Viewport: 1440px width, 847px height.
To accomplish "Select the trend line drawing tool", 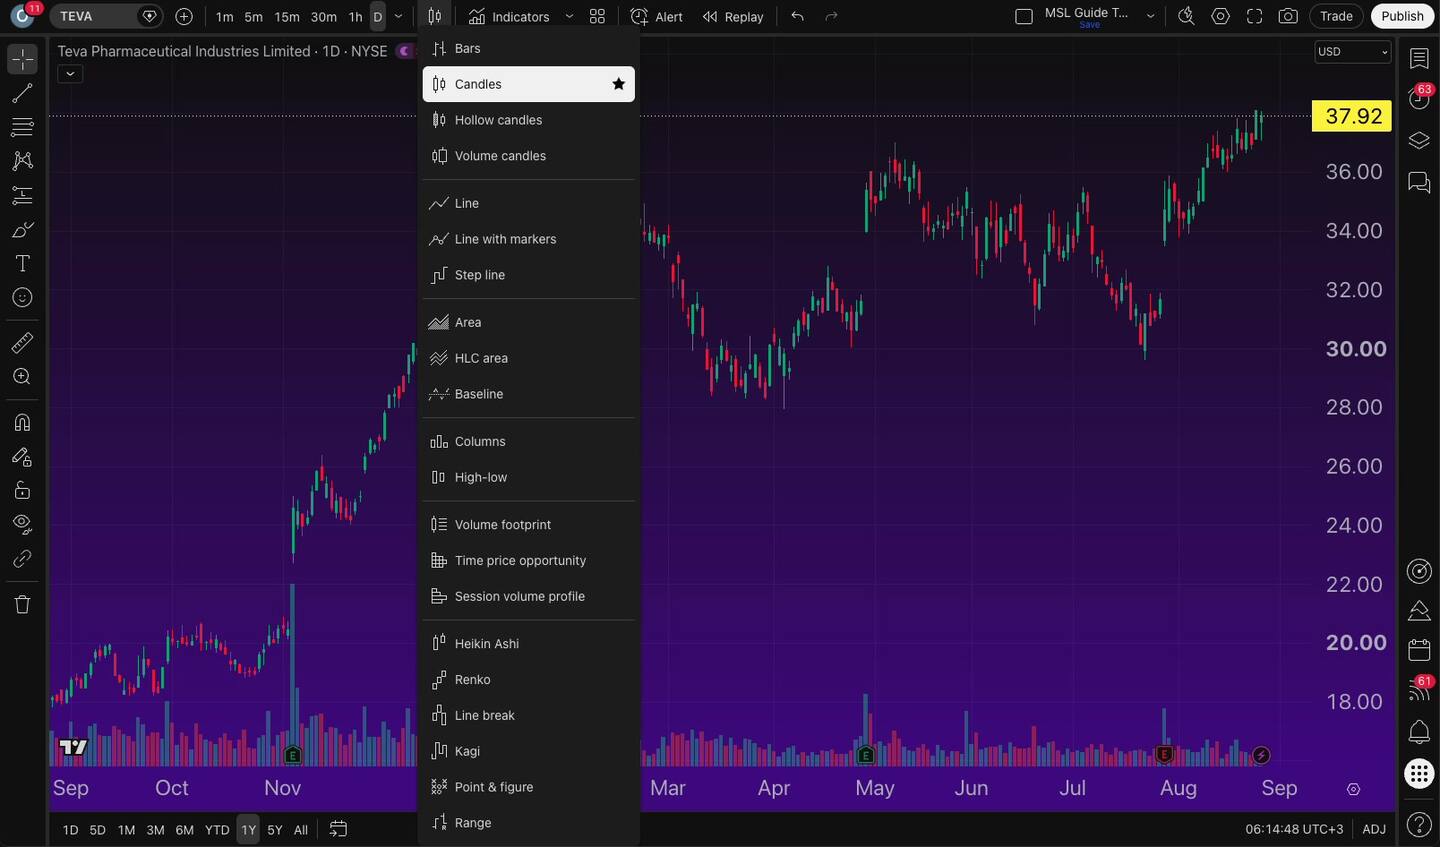I will tap(22, 93).
